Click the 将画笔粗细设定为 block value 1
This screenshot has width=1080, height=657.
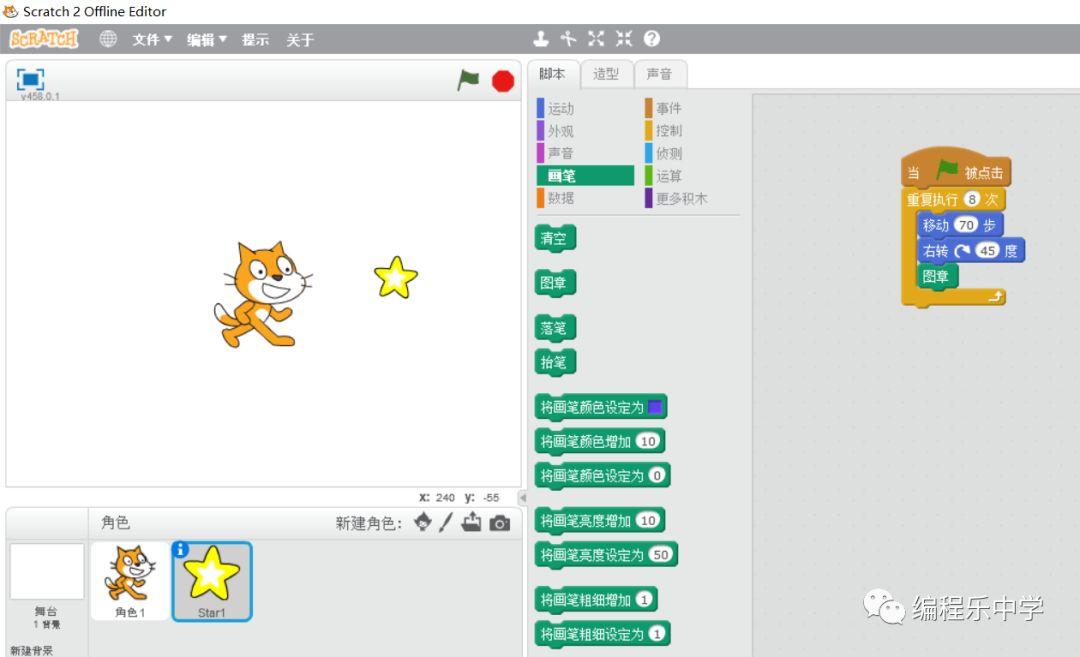657,634
